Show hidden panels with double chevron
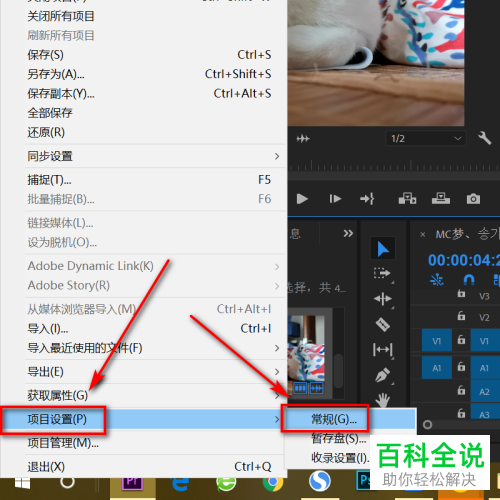This screenshot has height=500, width=500. click(348, 233)
